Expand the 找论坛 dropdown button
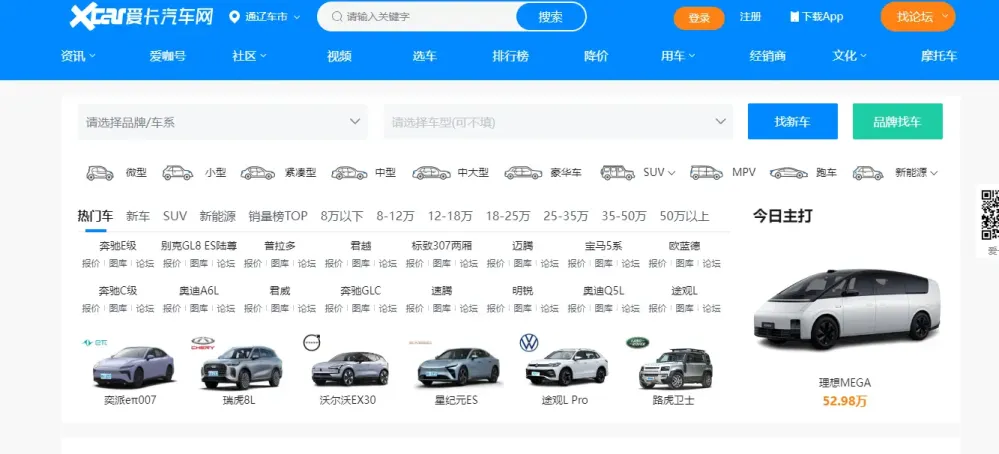 [x=918, y=17]
